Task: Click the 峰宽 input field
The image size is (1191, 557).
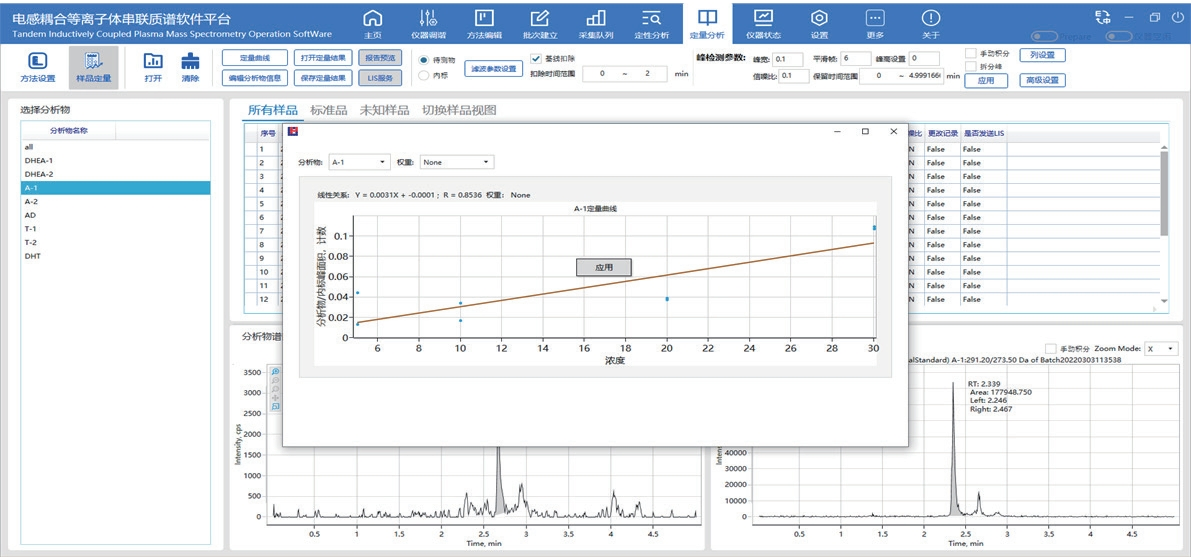Action: pyautogui.click(x=788, y=59)
